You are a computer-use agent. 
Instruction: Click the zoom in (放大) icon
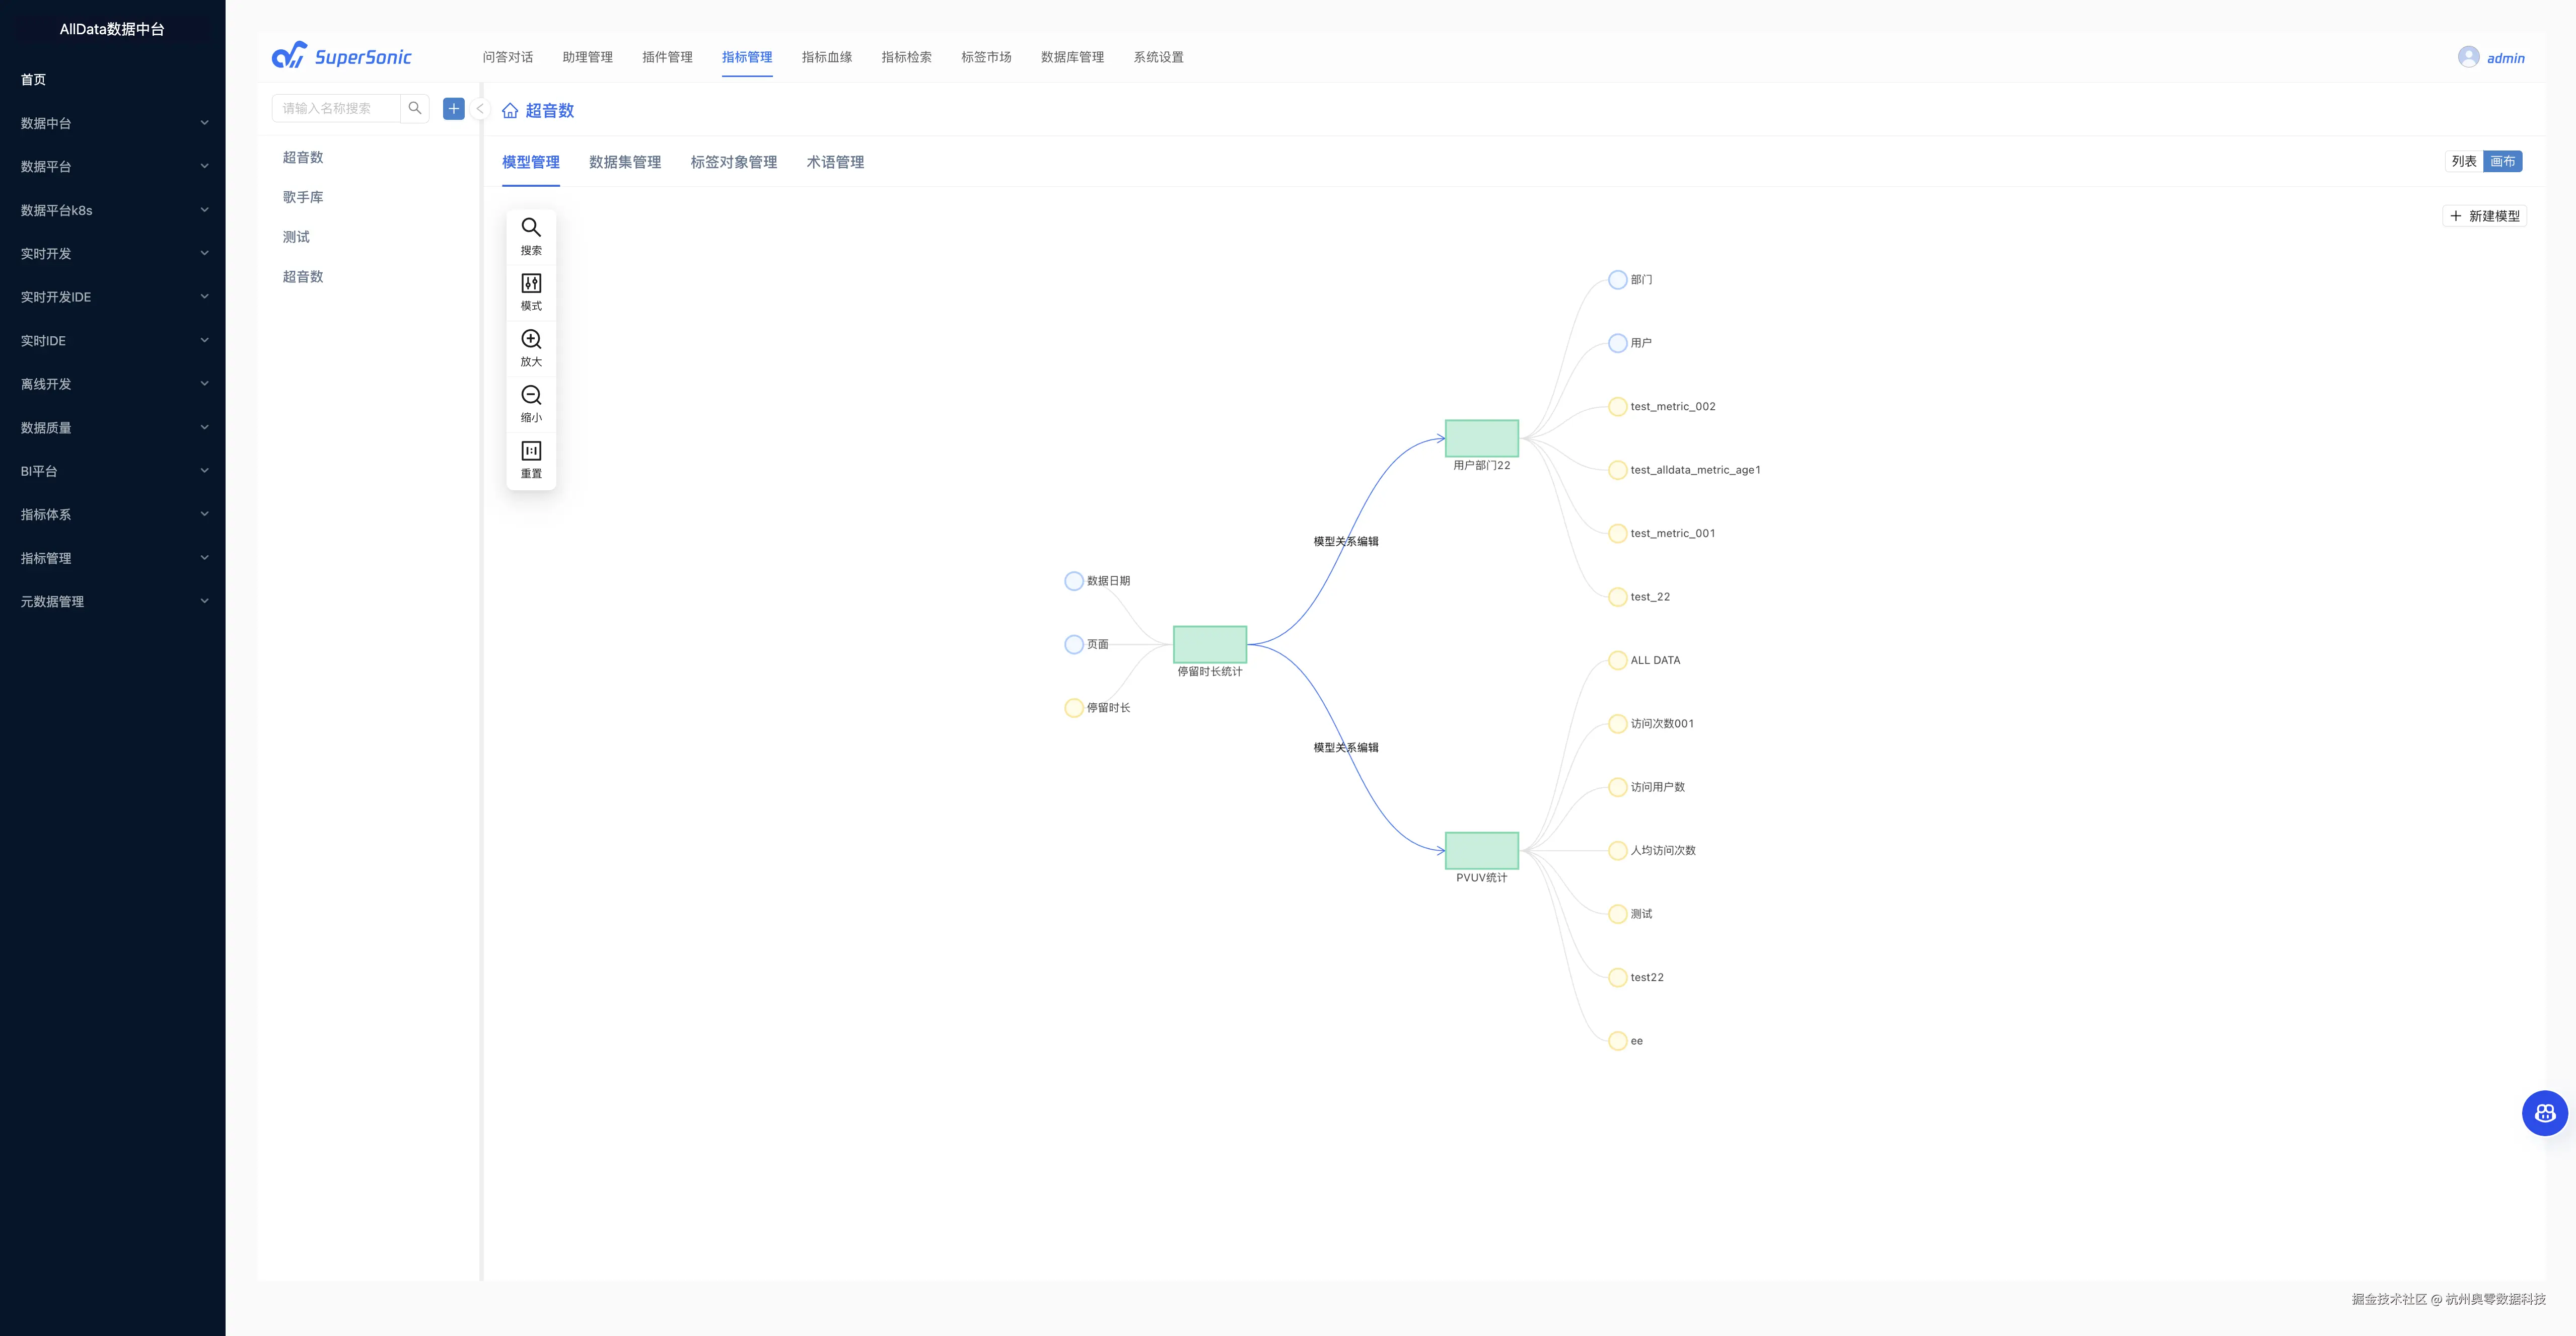(x=531, y=340)
